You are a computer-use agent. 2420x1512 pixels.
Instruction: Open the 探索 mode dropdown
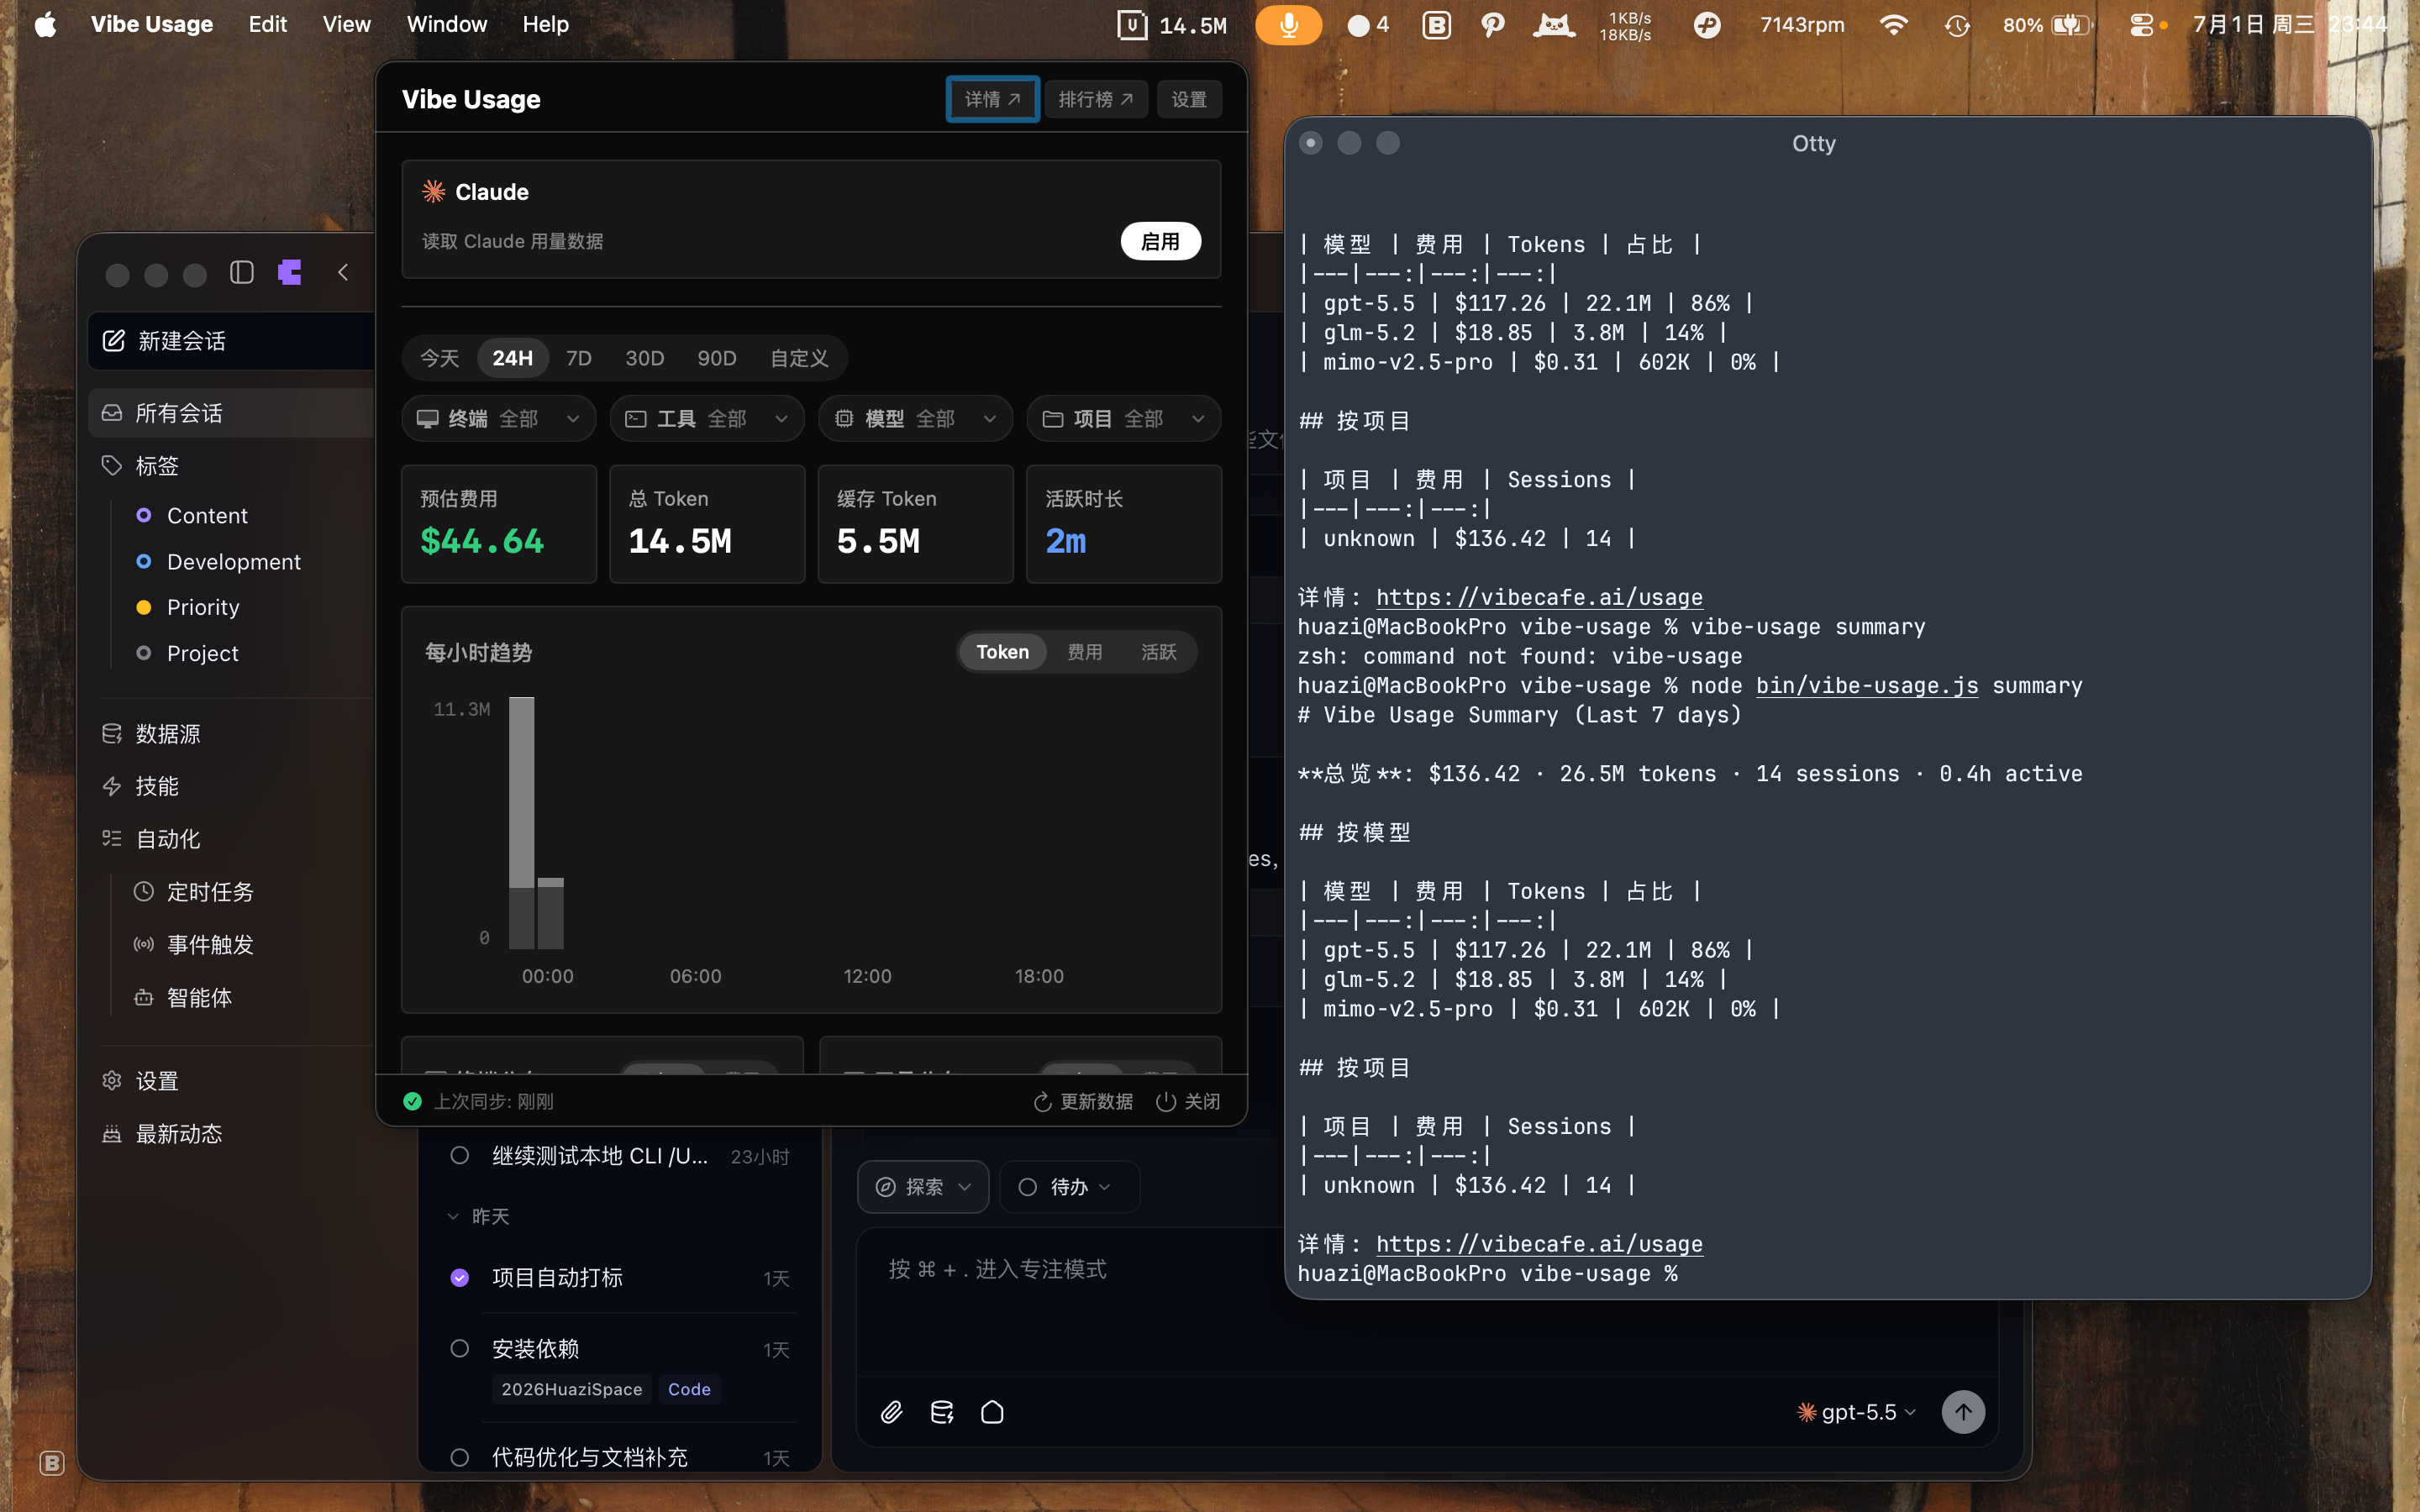point(923,1187)
